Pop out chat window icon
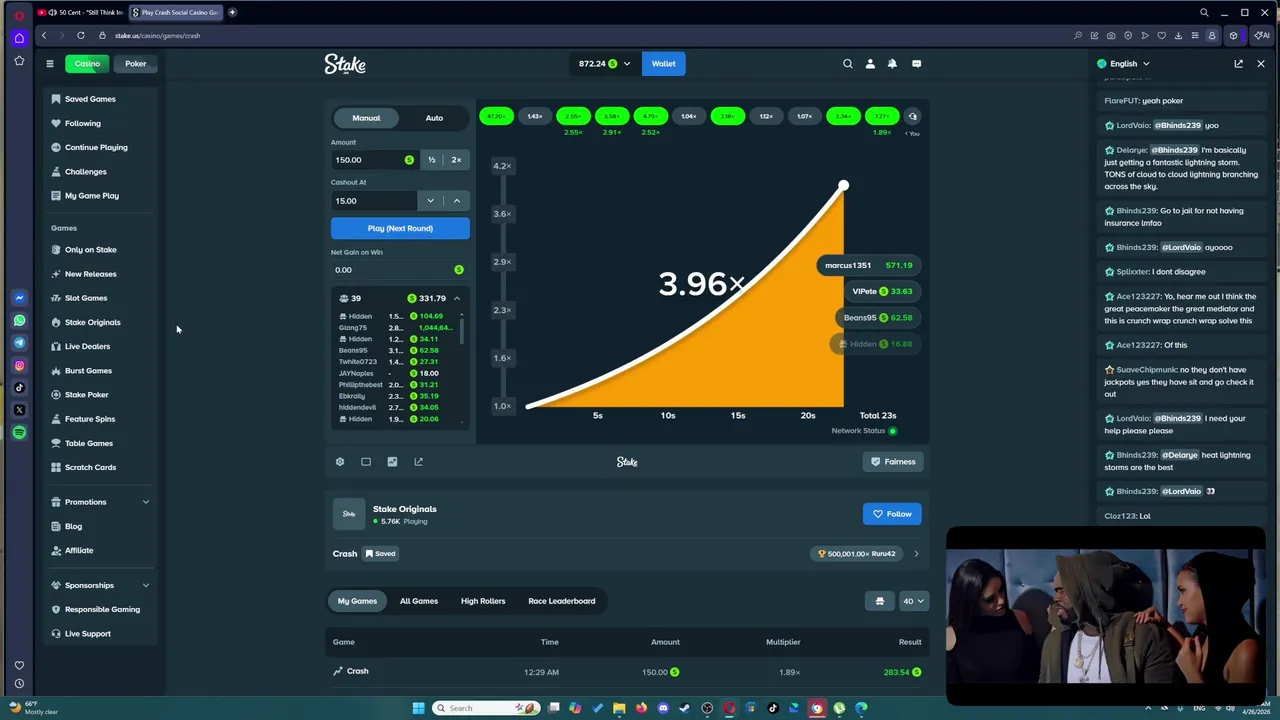The width and height of the screenshot is (1280, 720). click(x=1238, y=64)
